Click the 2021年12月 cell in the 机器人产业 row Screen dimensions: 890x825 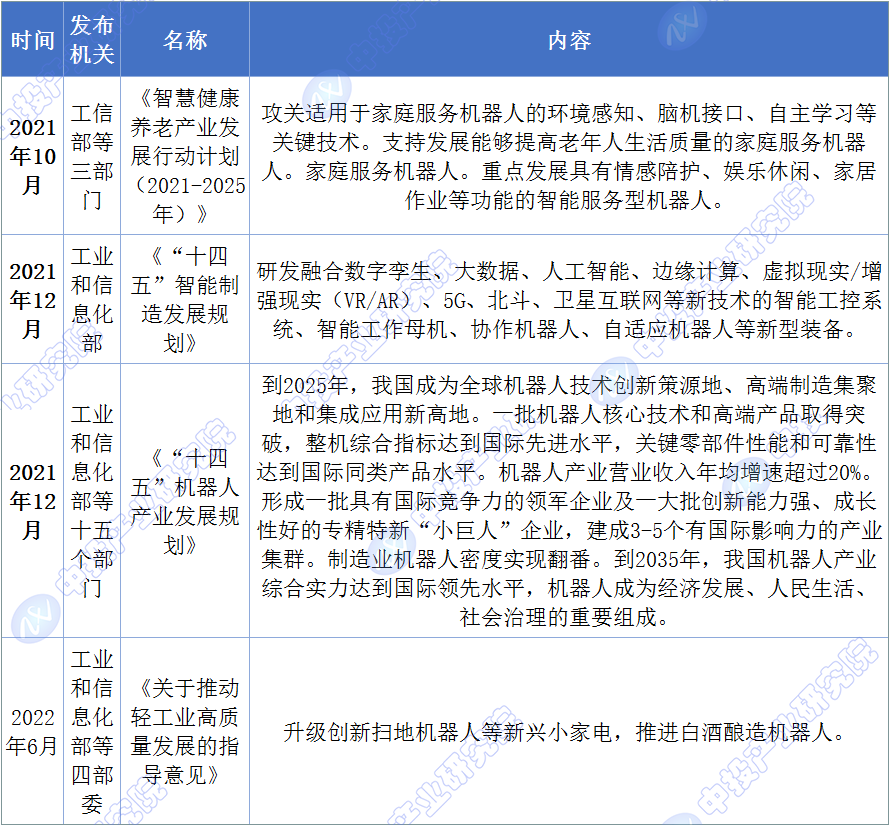click(32, 500)
